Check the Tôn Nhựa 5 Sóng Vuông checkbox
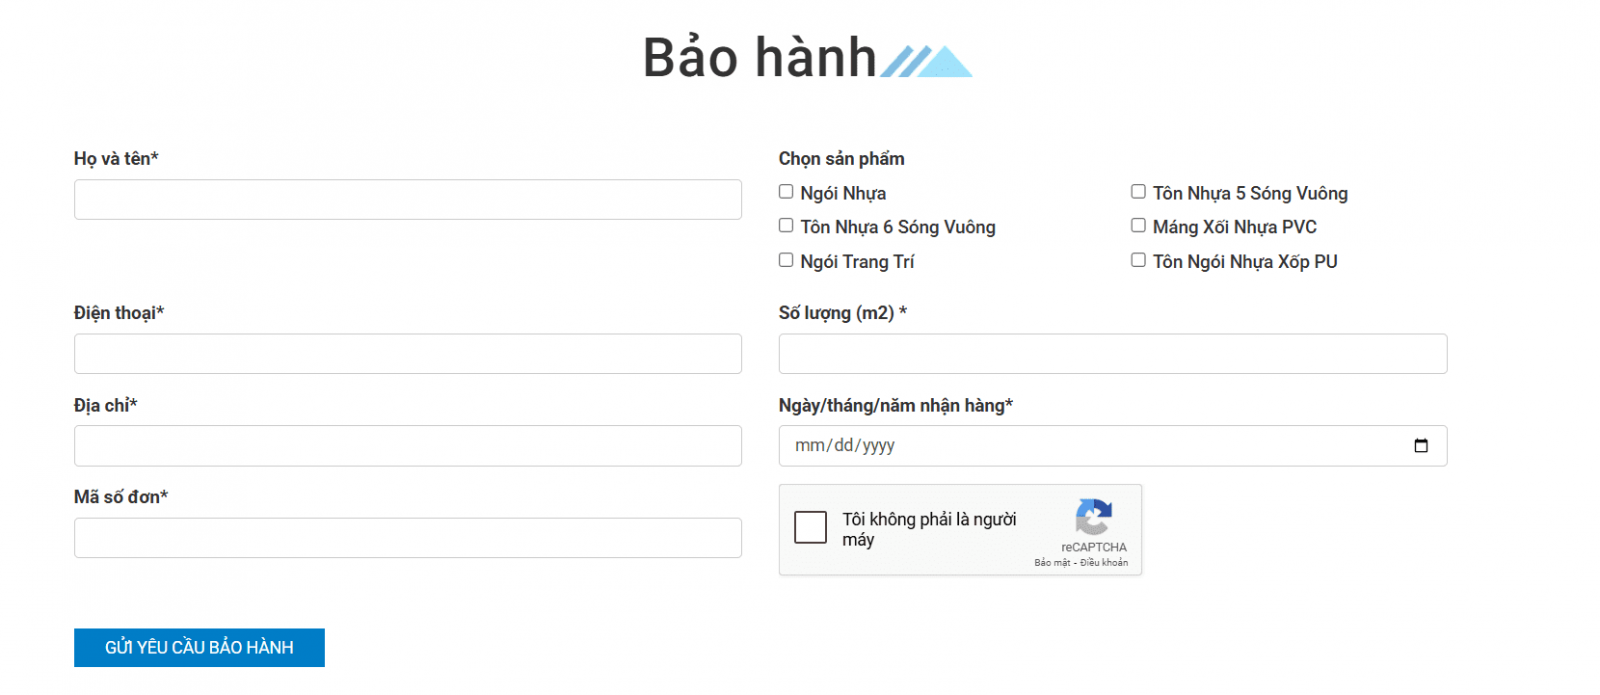 (x=1138, y=191)
